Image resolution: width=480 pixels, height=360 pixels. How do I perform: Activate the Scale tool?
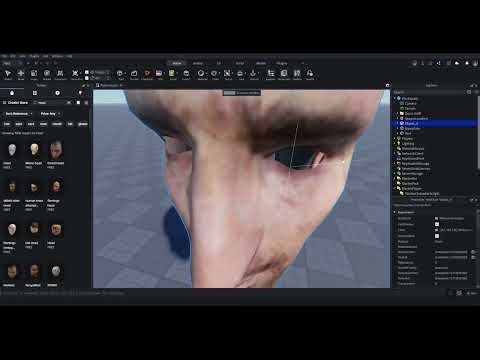point(34,74)
